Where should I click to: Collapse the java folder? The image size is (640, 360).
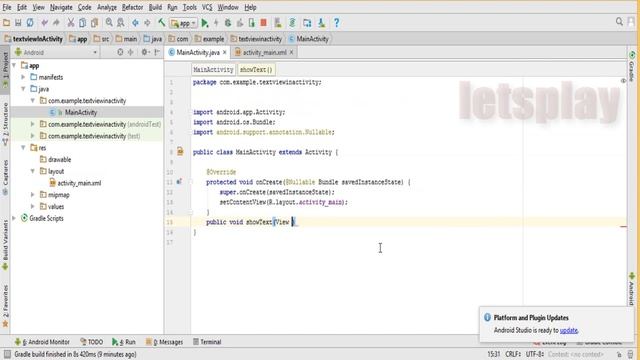(23, 89)
